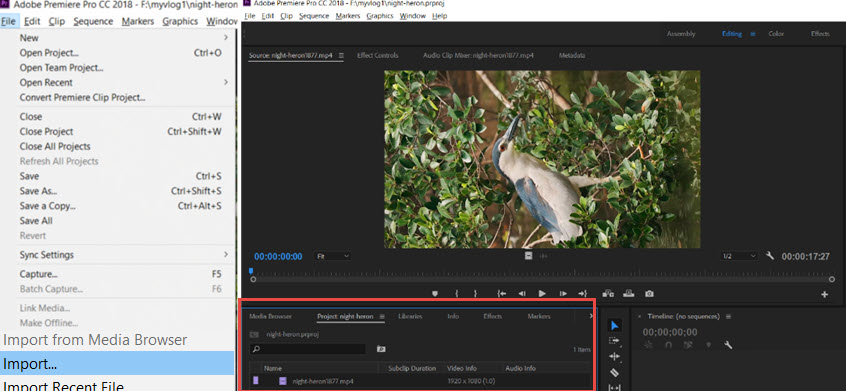Expand the New submenu in File menu

coord(226,38)
